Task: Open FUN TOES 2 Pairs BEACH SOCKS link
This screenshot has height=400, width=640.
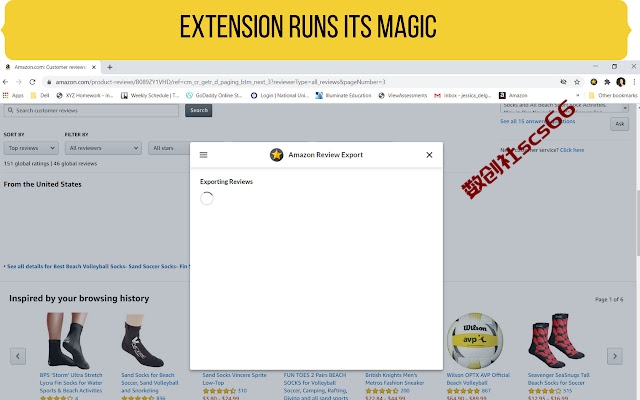Action: 315,386
